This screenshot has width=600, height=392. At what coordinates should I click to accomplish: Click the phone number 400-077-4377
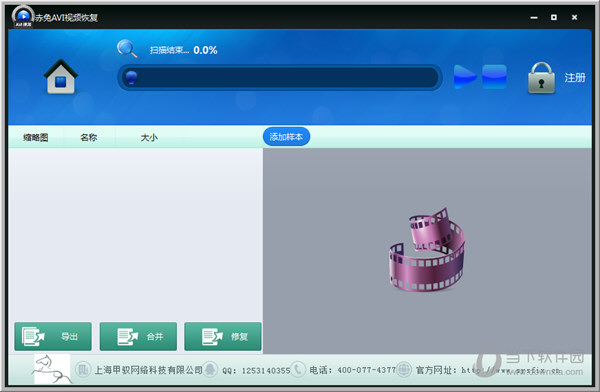[x=367, y=370]
